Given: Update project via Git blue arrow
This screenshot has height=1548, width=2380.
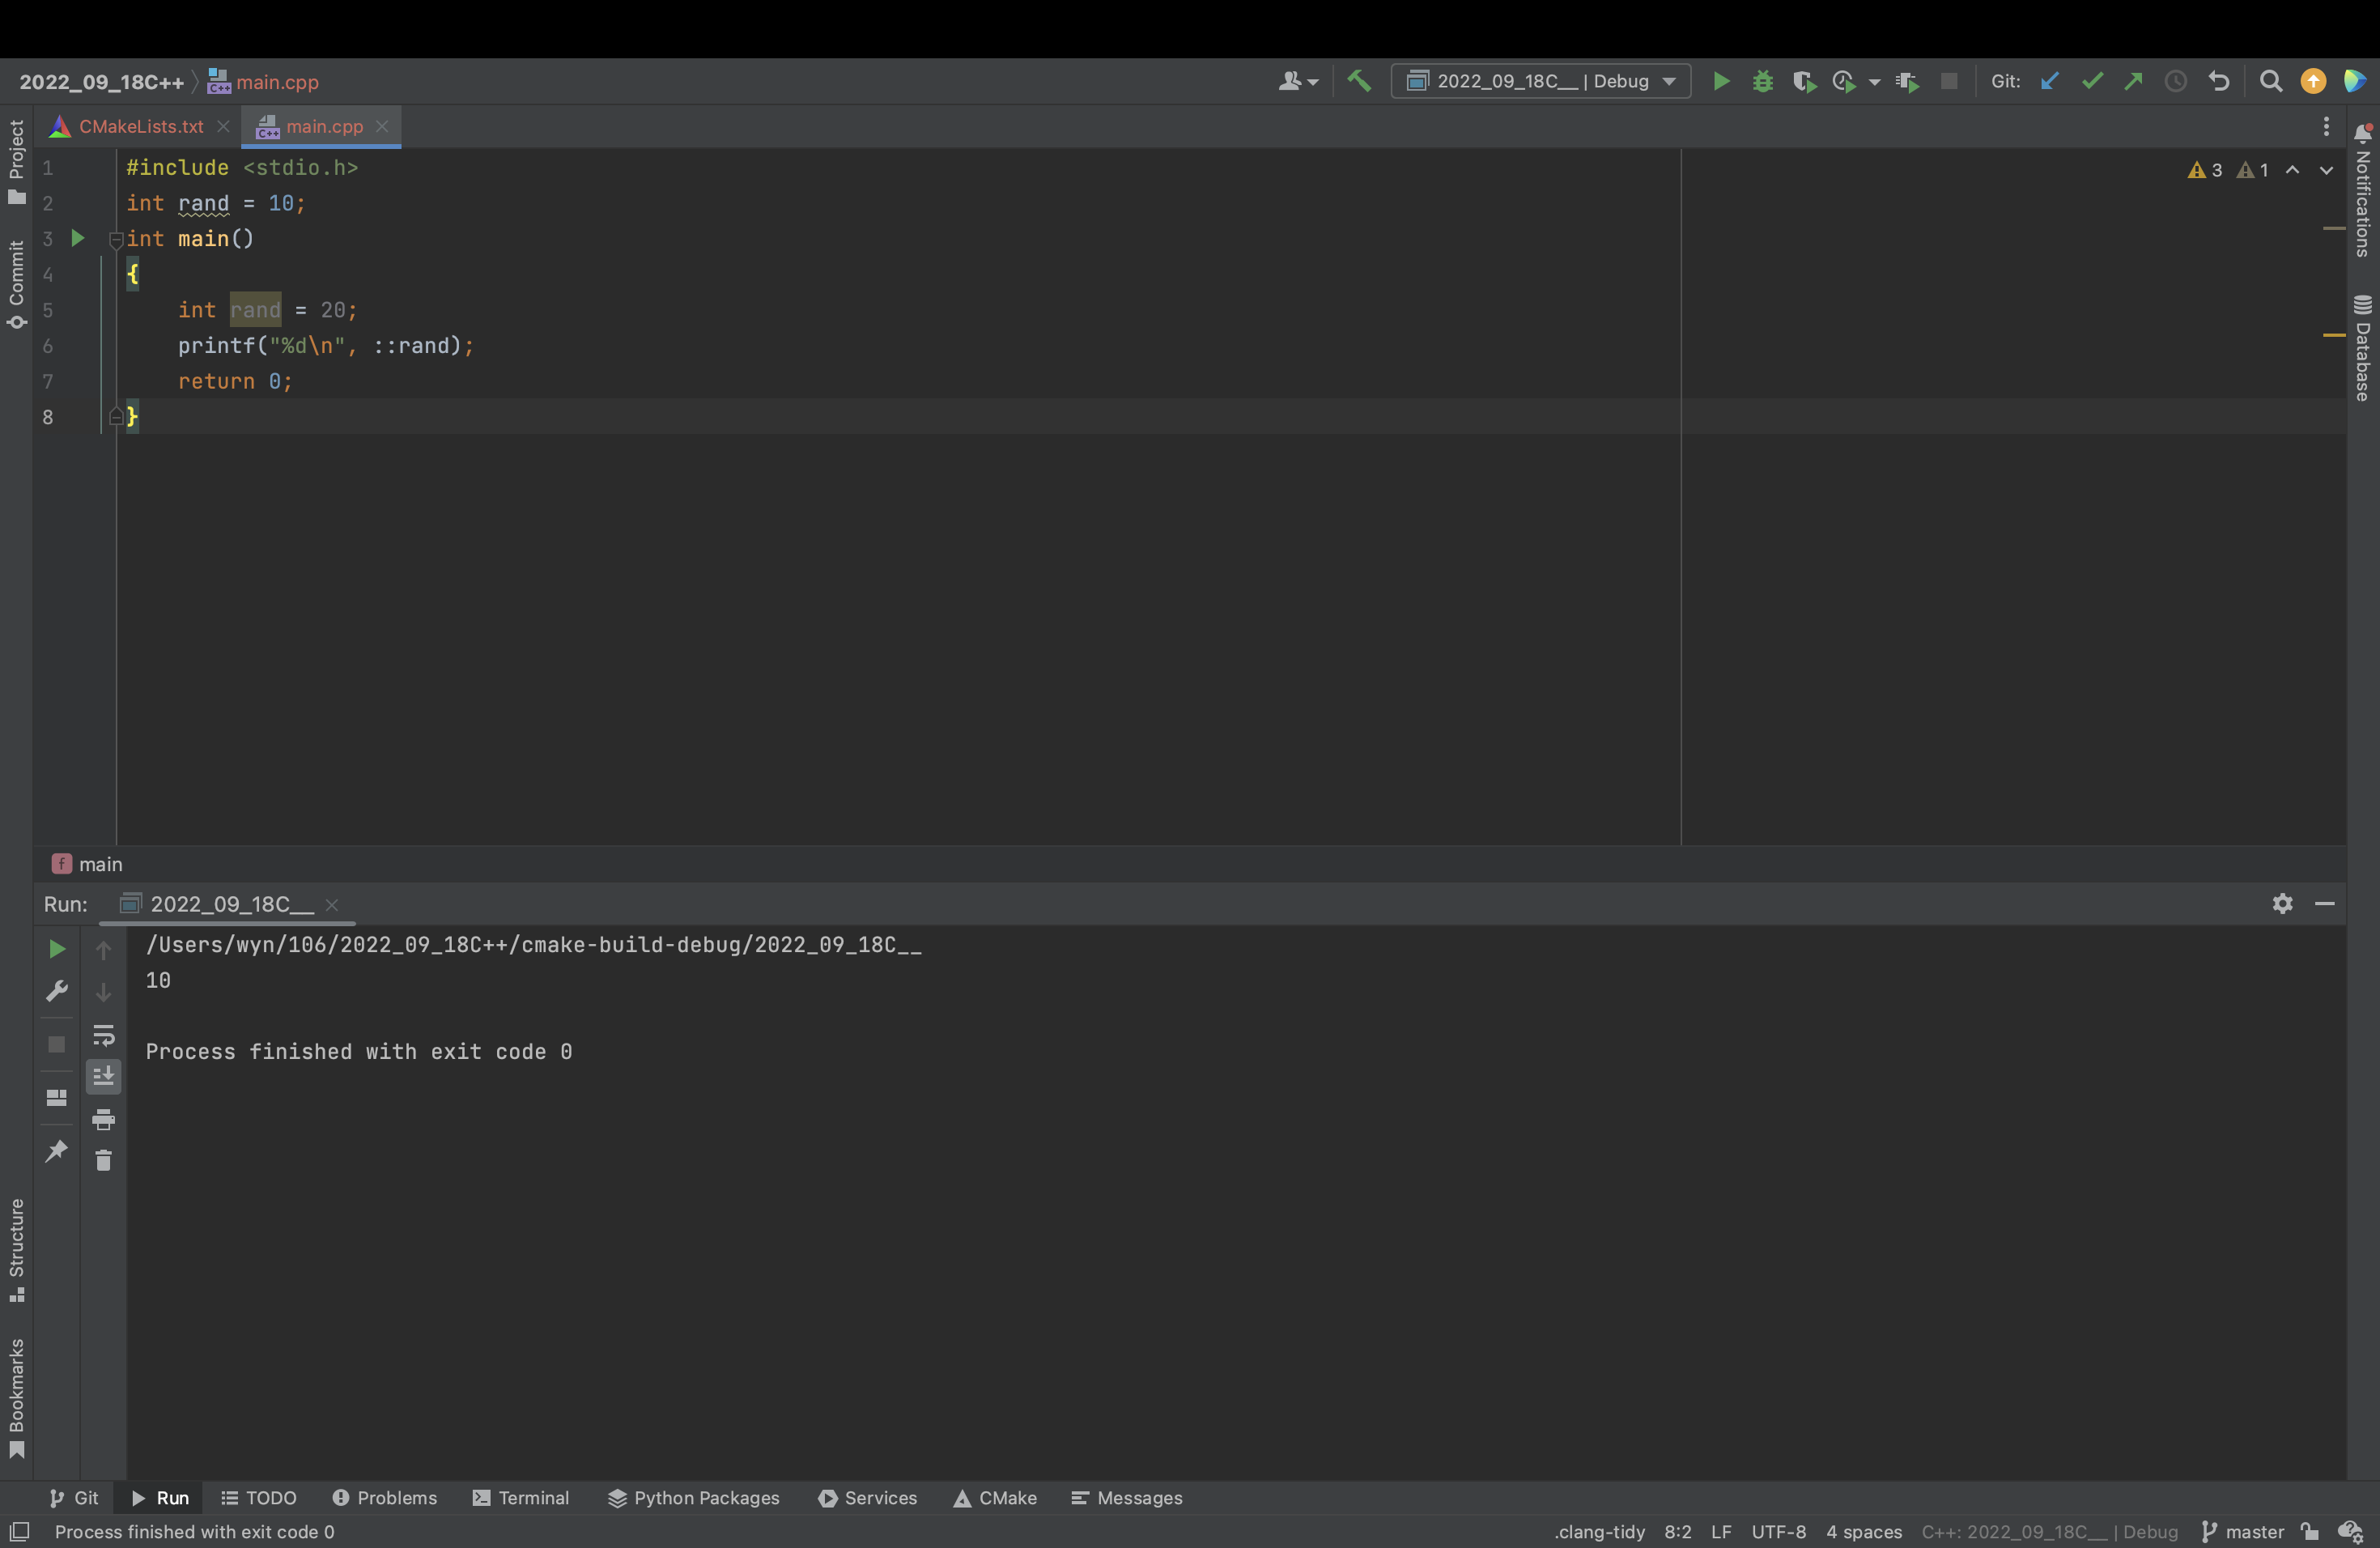Looking at the screenshot, I should [x=2050, y=81].
